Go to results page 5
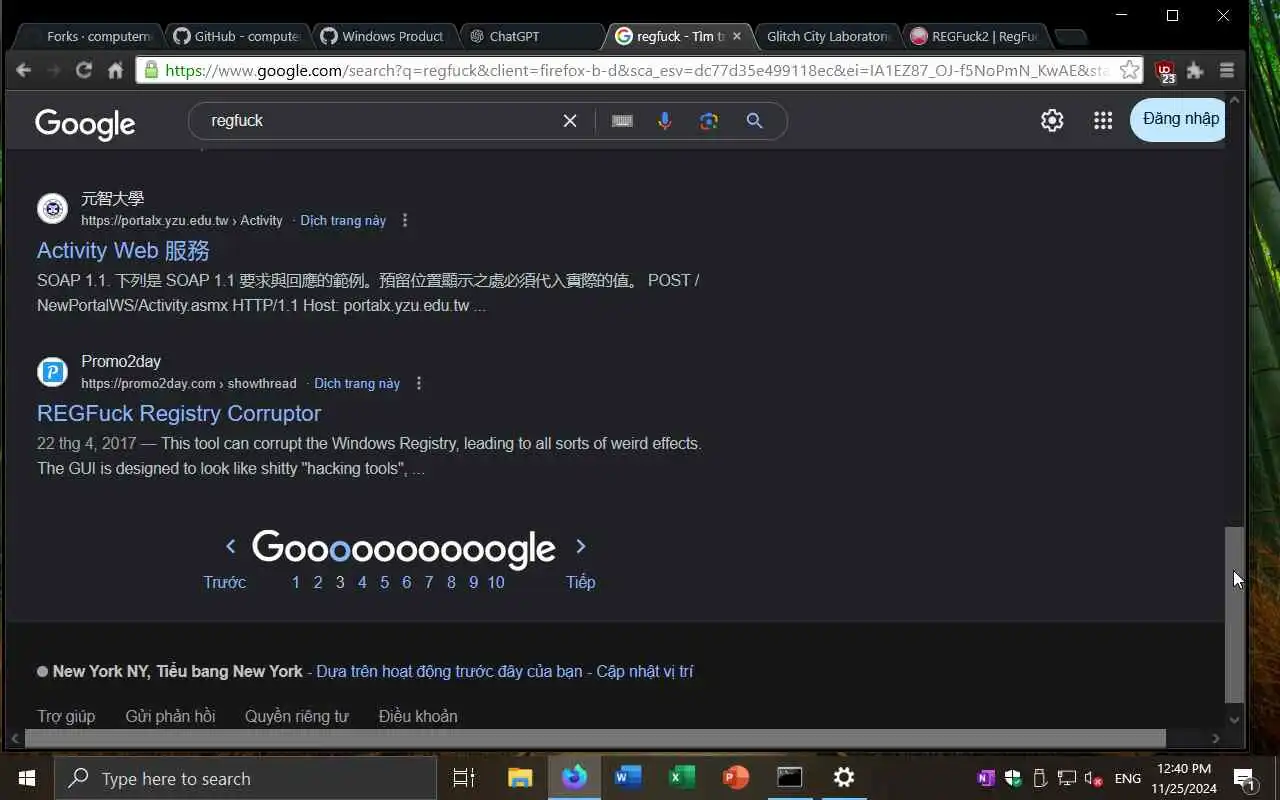Viewport: 1280px width, 800px height. point(384,582)
